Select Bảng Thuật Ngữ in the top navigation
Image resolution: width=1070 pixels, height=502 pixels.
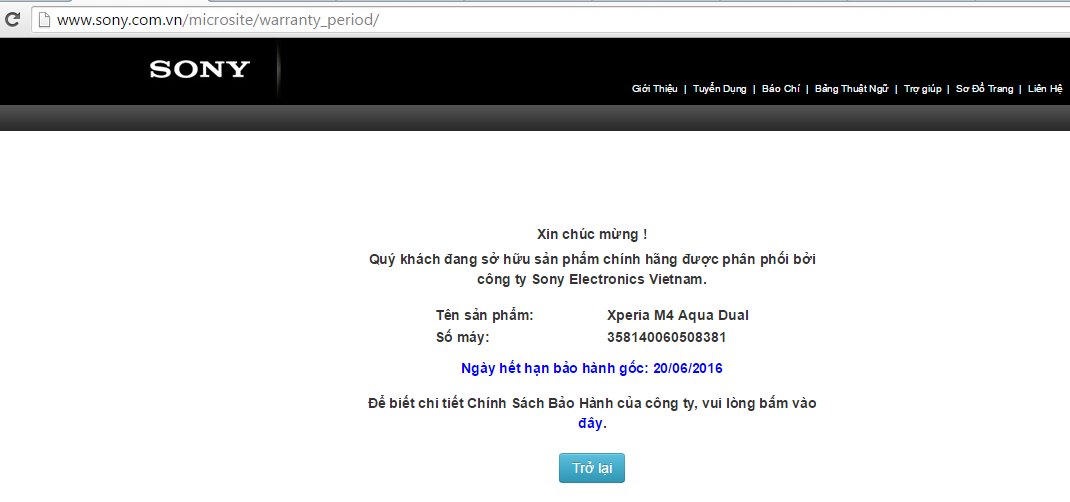pyautogui.click(x=851, y=89)
